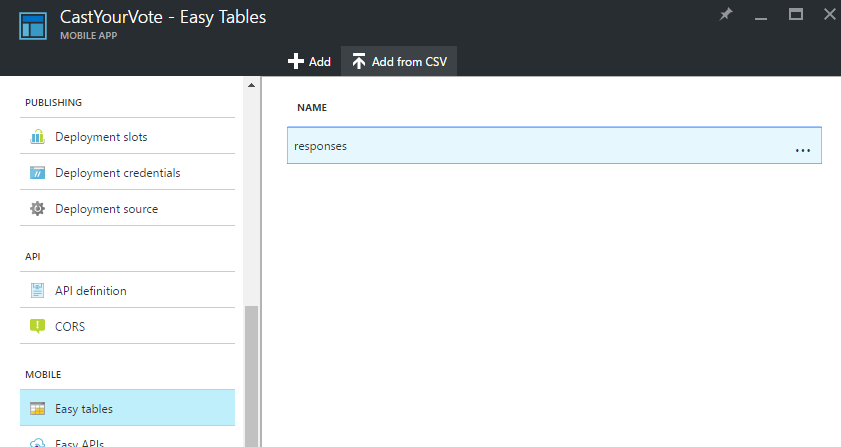Click the sidebar vertical scrollbar thumb
The width and height of the screenshot is (841, 447).
251,376
